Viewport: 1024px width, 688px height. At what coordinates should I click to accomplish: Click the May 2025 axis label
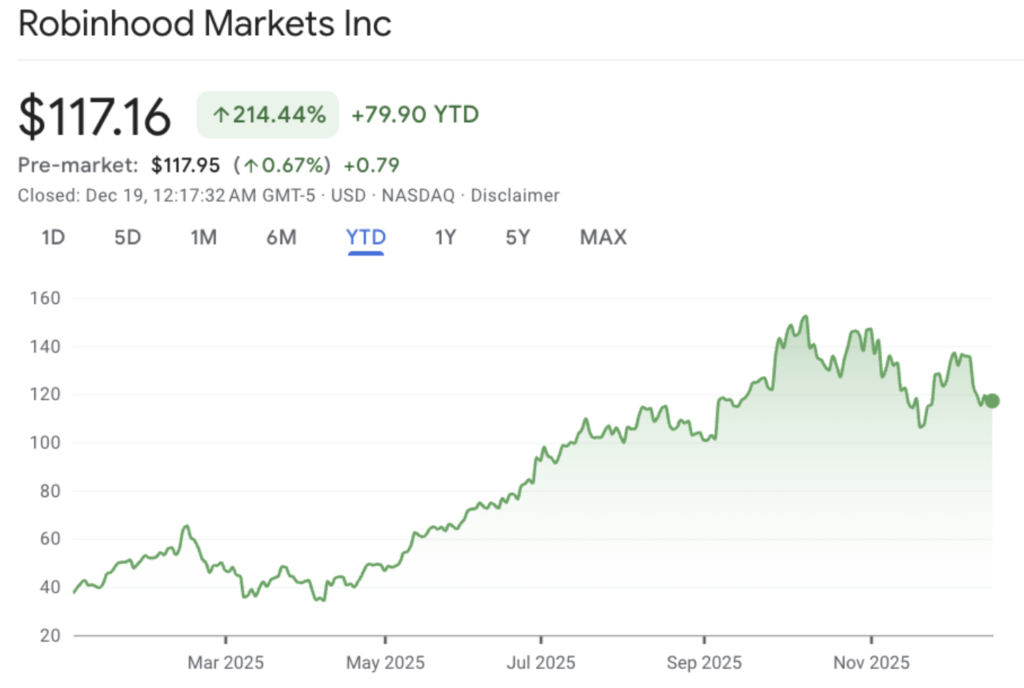point(385,662)
